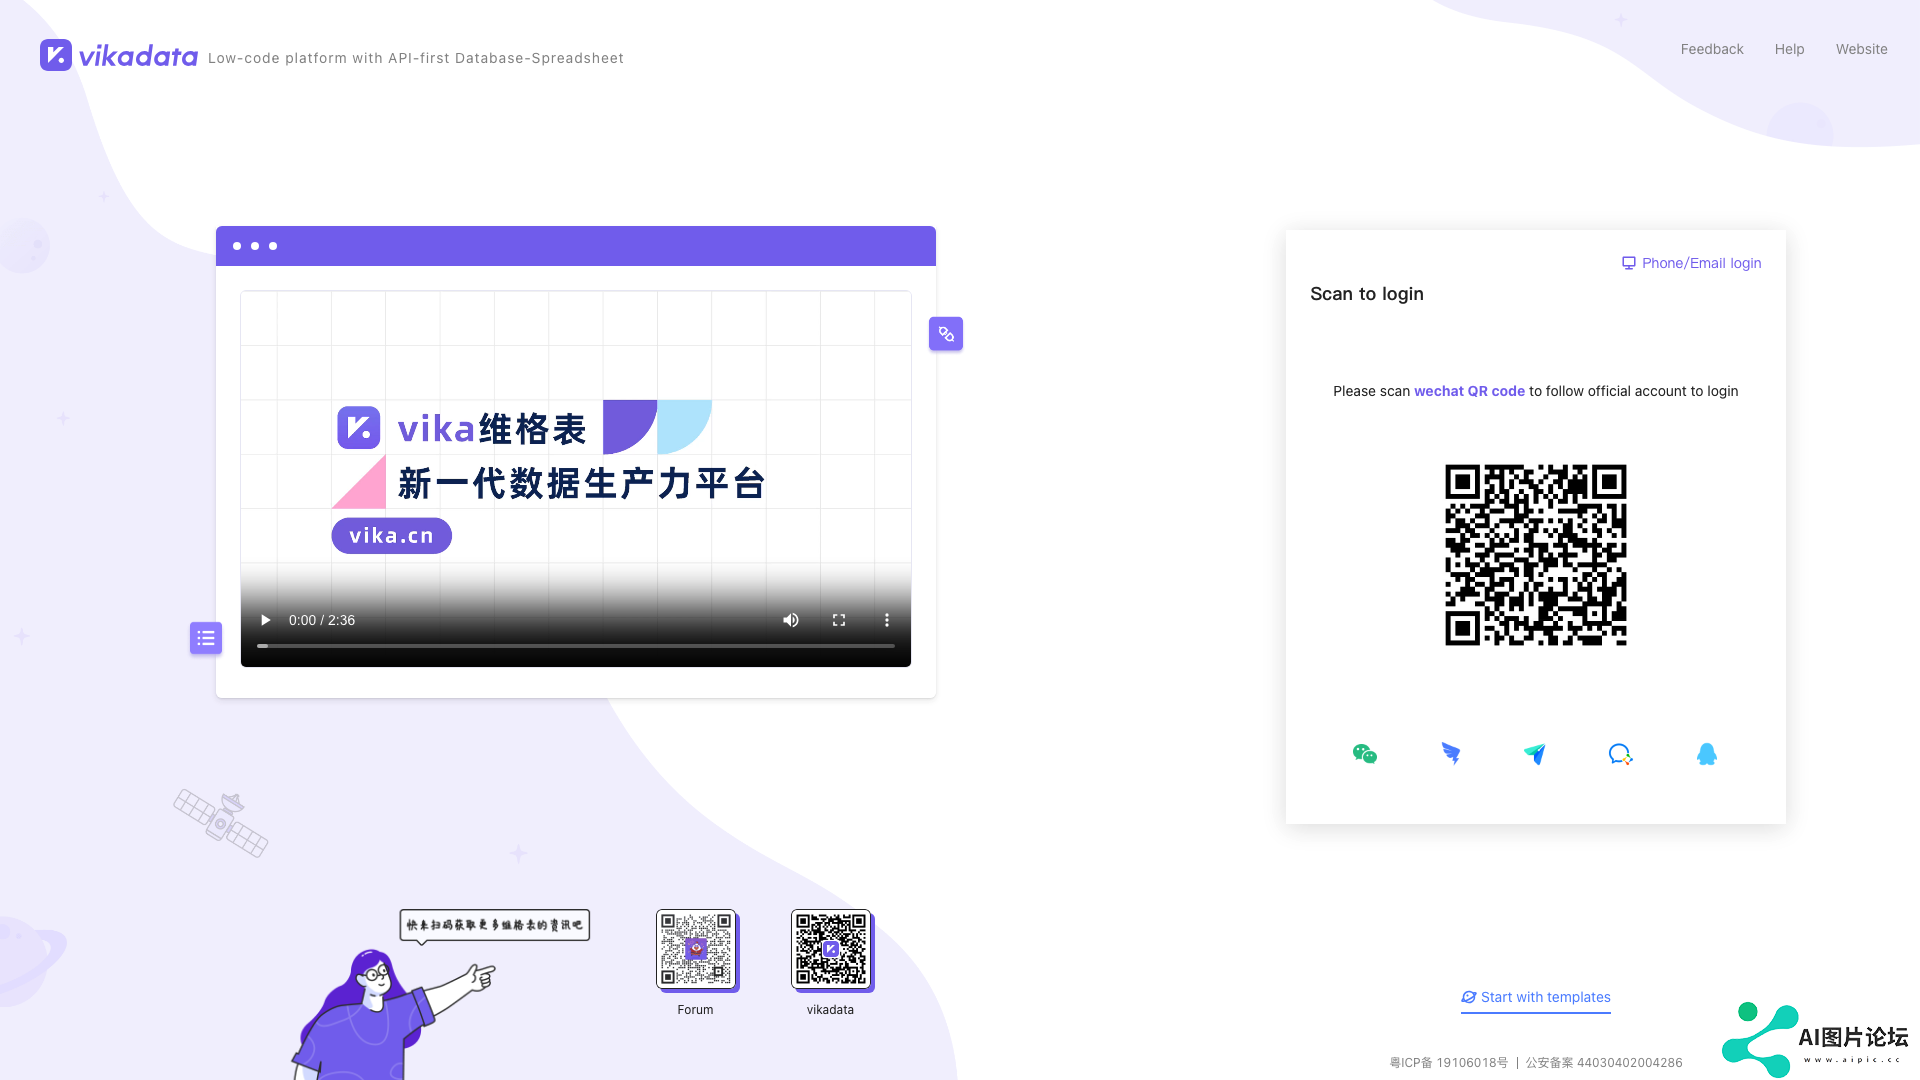Image resolution: width=1920 pixels, height=1080 pixels.
Task: Click the ICP 19106018 record text
Action: coord(1448,1063)
